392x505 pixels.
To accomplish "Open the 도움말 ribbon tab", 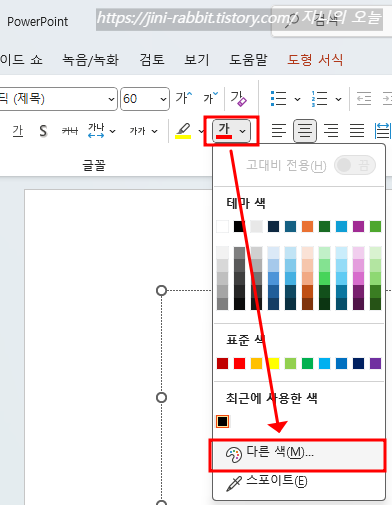I will pos(248,60).
